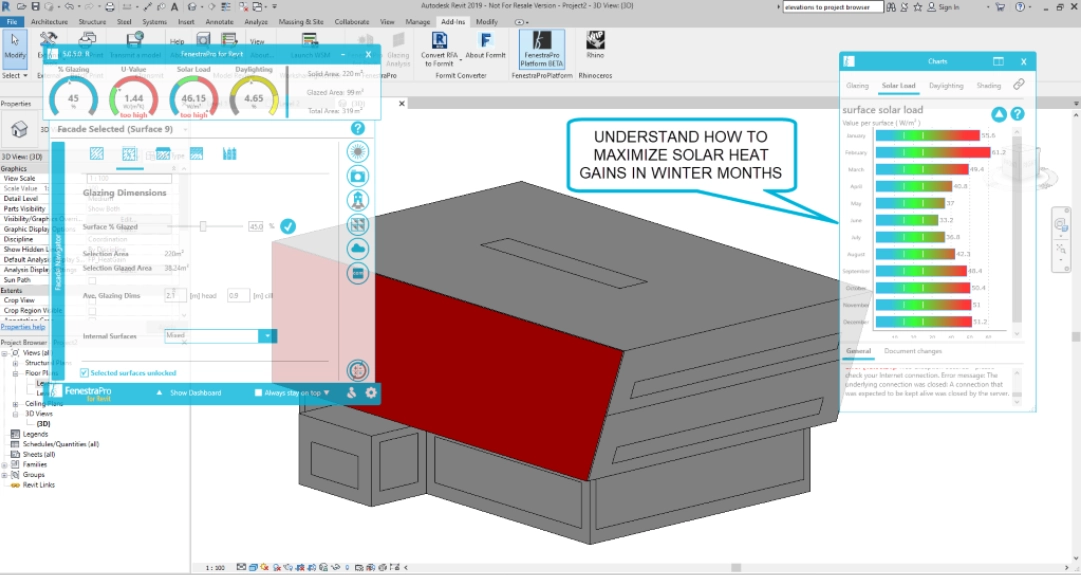The height and width of the screenshot is (575, 1083).
Task: Expand Ceiling Plans tree node
Action: 15,404
